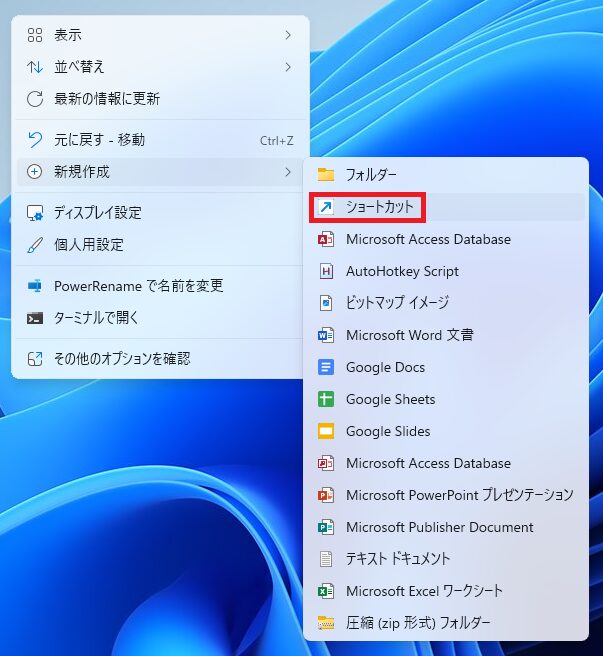This screenshot has width=603, height=656.
Task: Create a new Google Sheets file
Action: pyautogui.click(x=446, y=399)
